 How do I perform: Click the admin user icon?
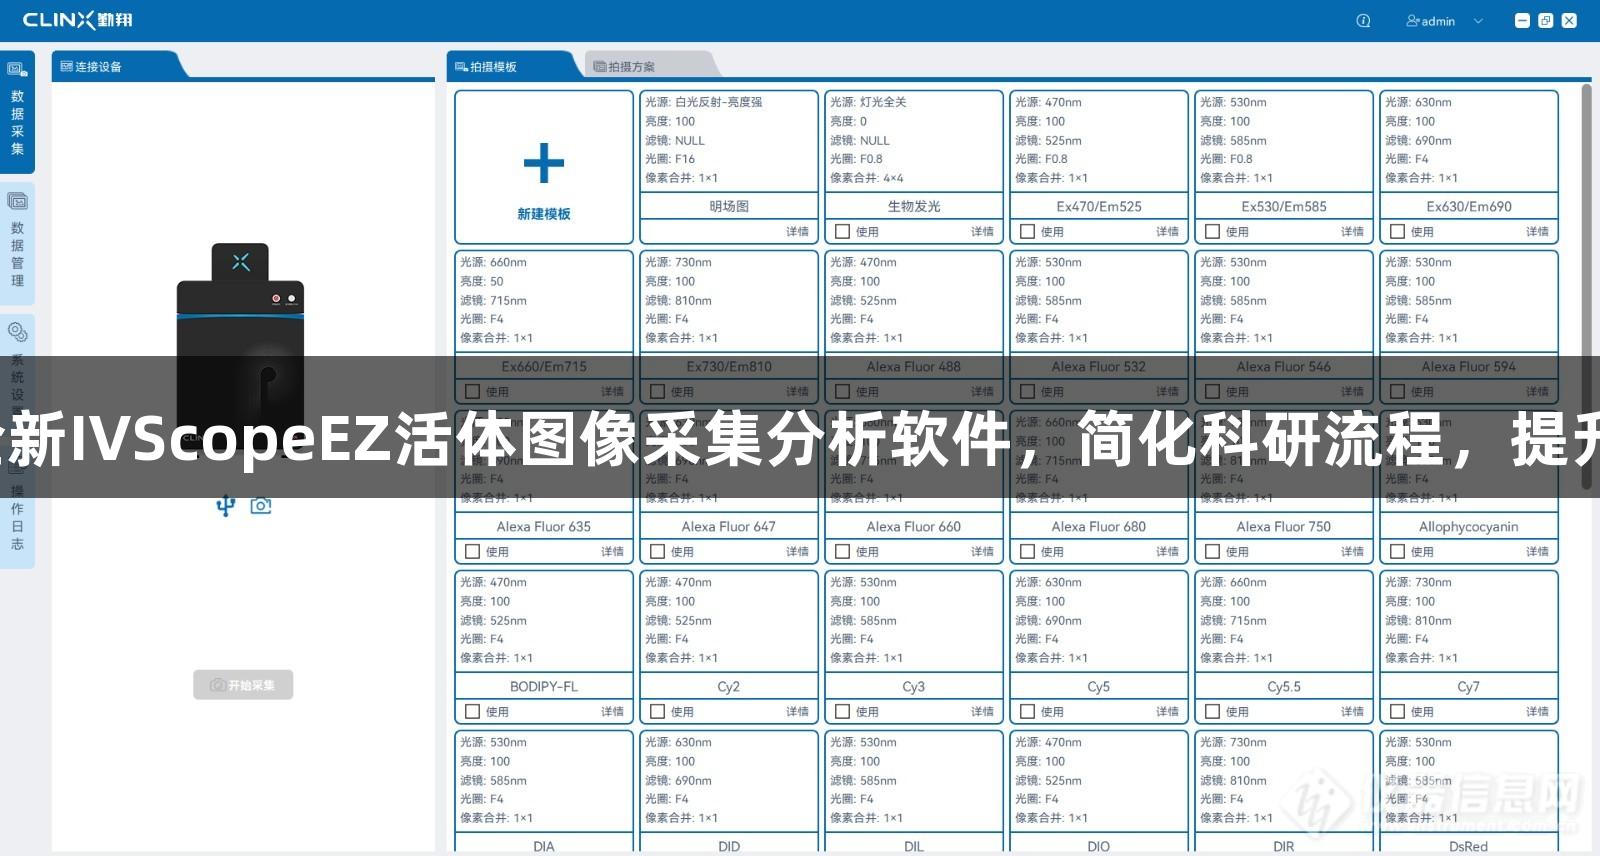(x=1412, y=20)
